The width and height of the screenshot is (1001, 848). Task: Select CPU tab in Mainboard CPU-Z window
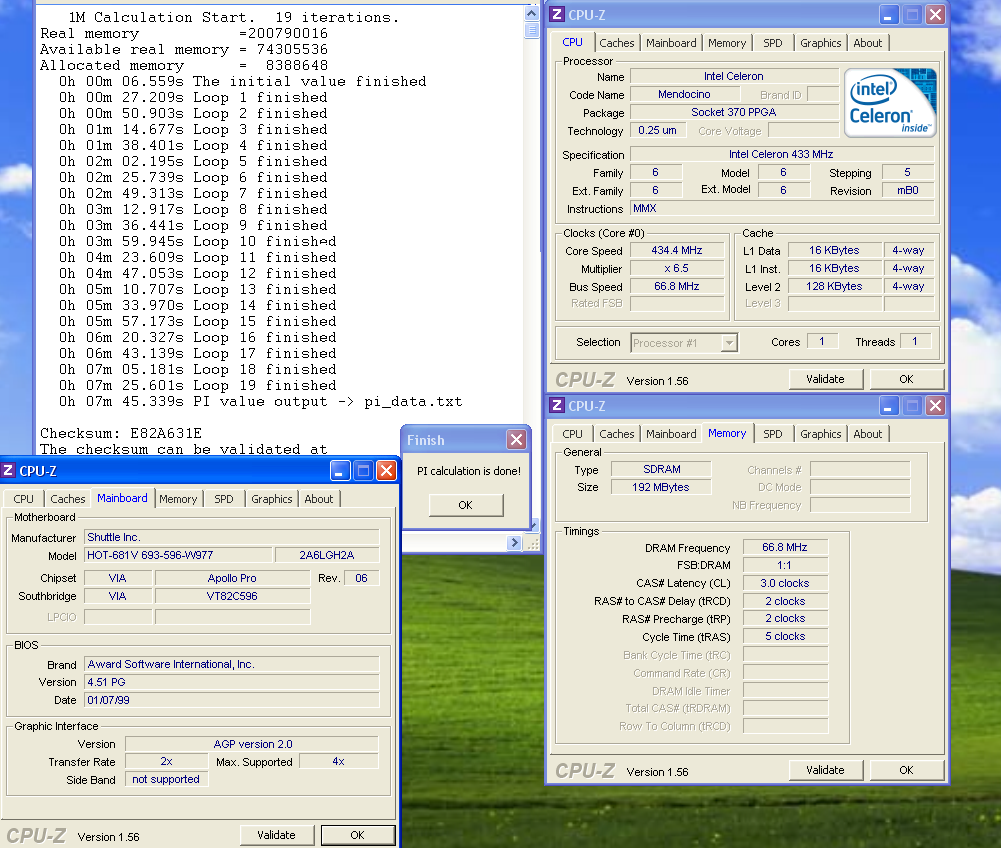click(23, 499)
